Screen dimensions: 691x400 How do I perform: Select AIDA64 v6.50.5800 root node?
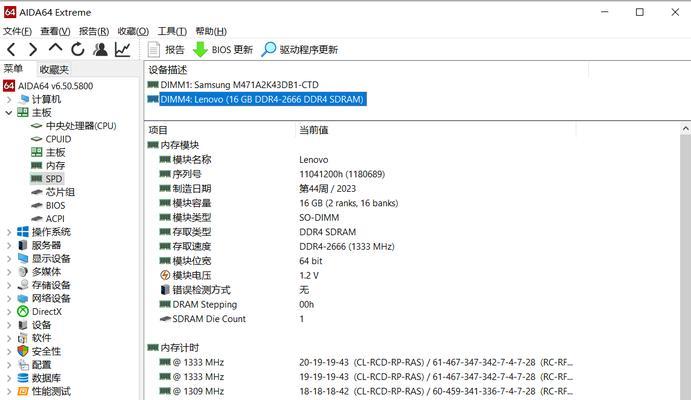point(48,86)
